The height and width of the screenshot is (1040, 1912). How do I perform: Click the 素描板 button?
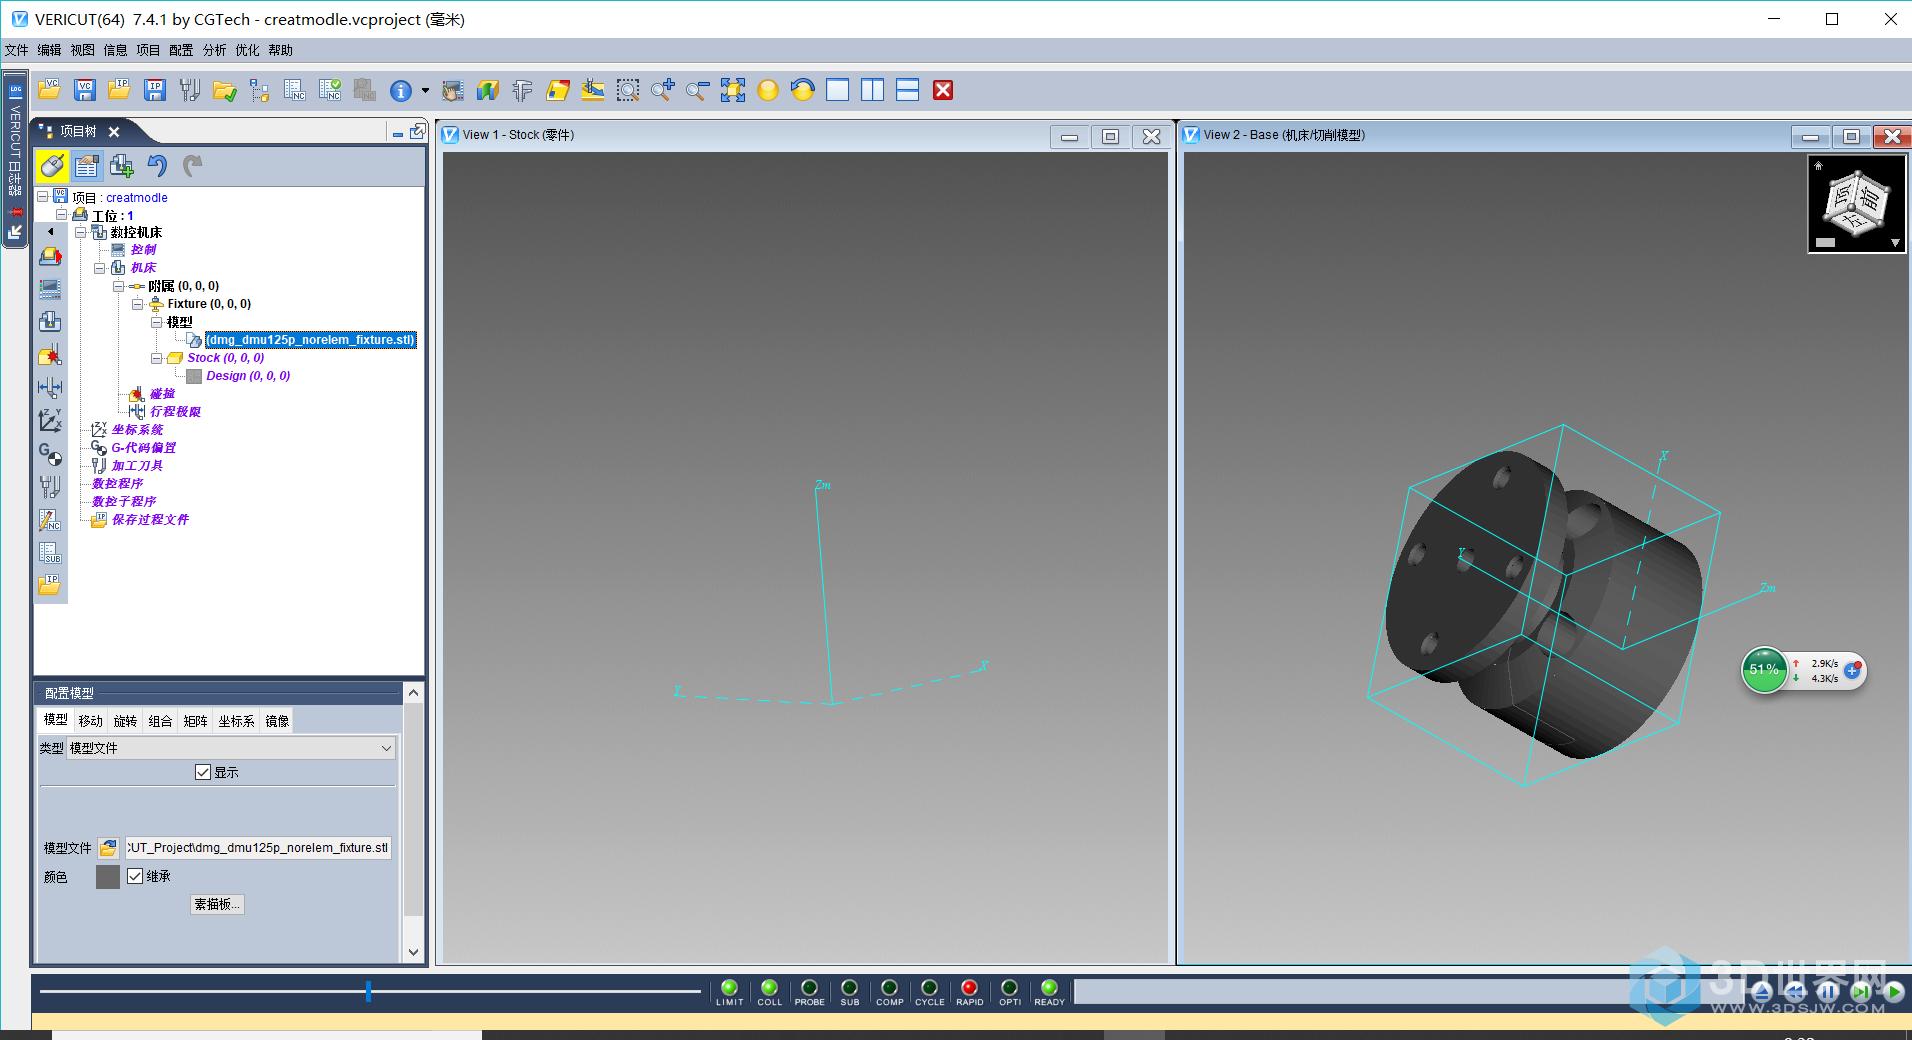coord(217,904)
